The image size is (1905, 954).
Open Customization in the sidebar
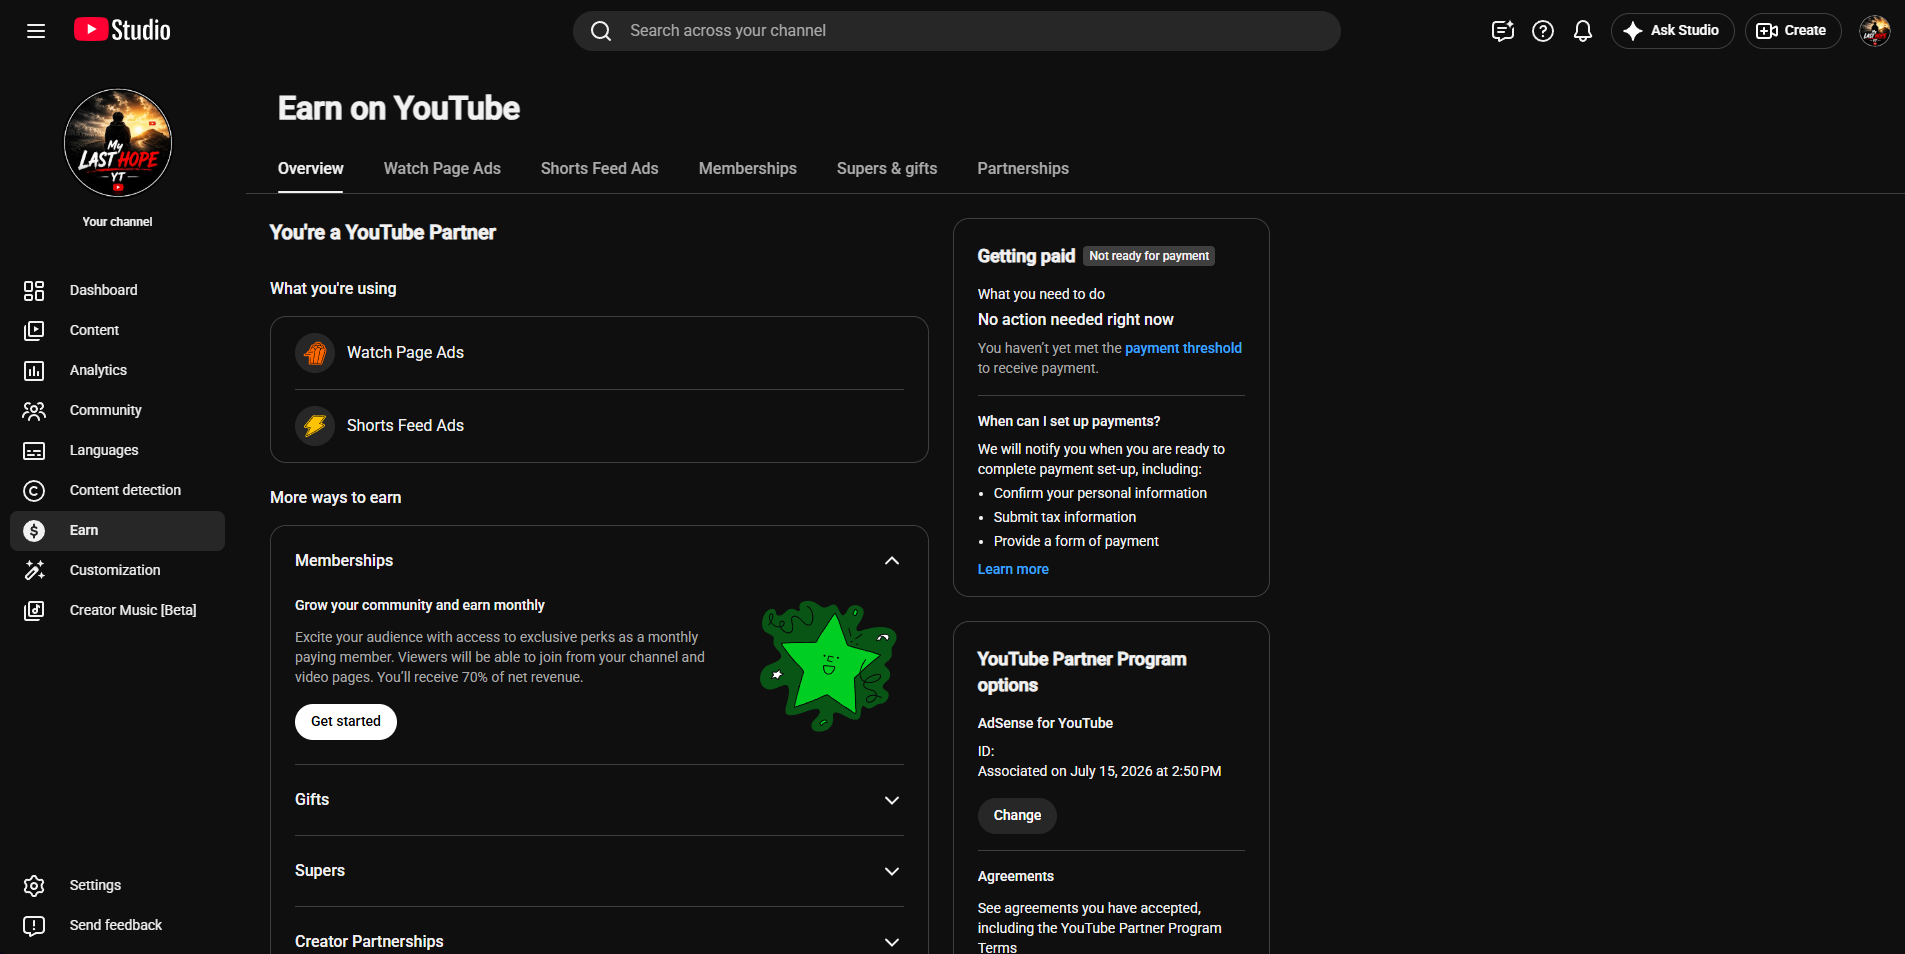[x=117, y=570]
